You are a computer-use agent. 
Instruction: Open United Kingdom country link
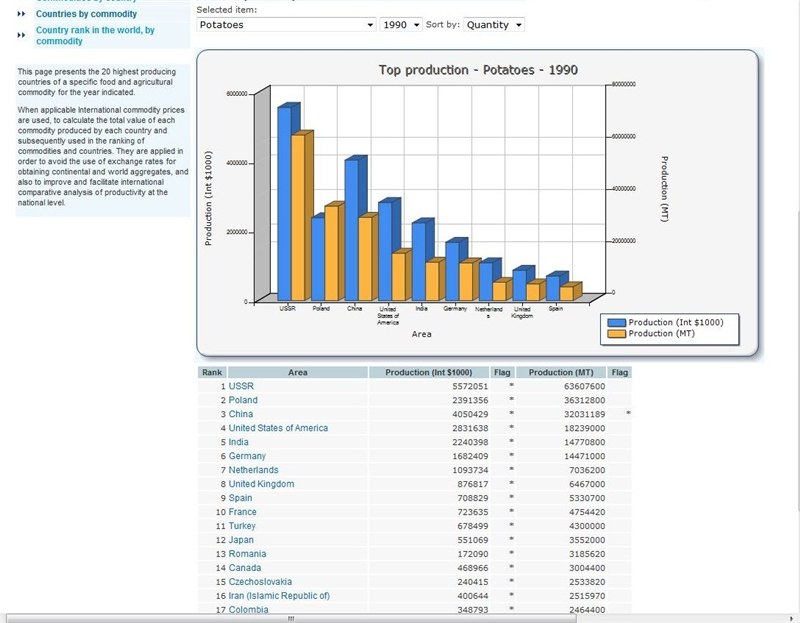261,484
